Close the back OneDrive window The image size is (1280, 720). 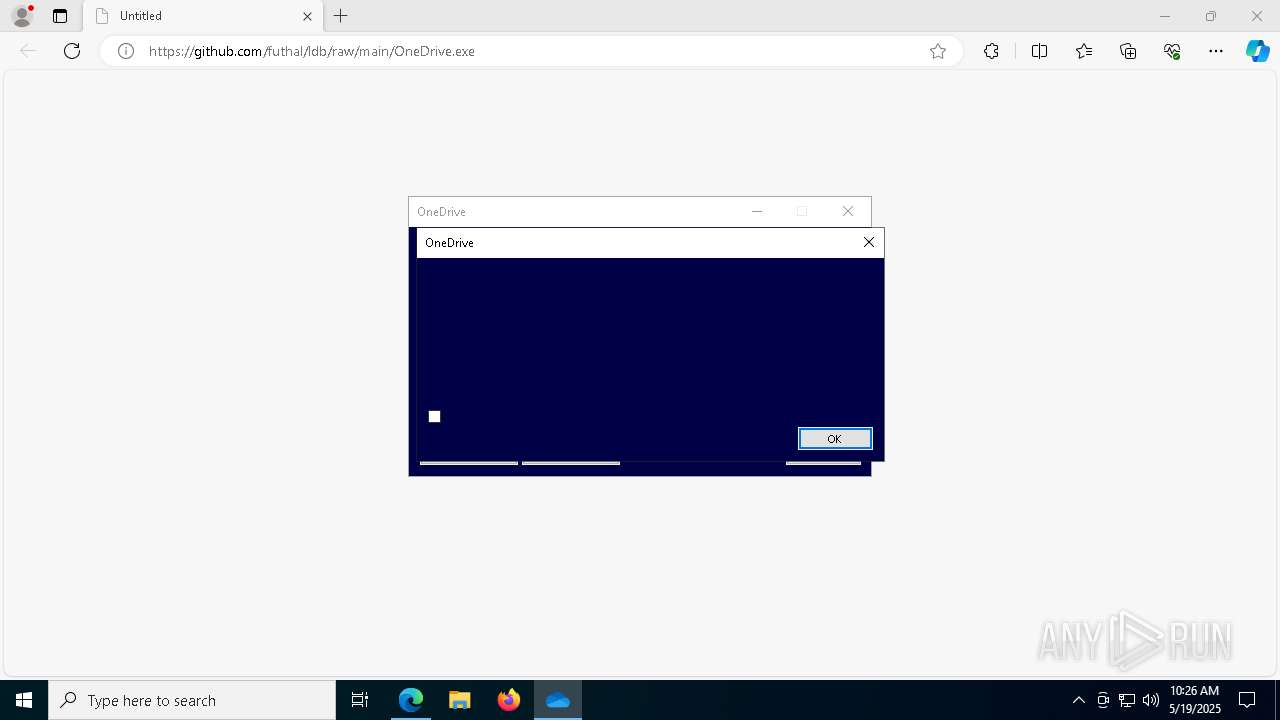coord(848,211)
